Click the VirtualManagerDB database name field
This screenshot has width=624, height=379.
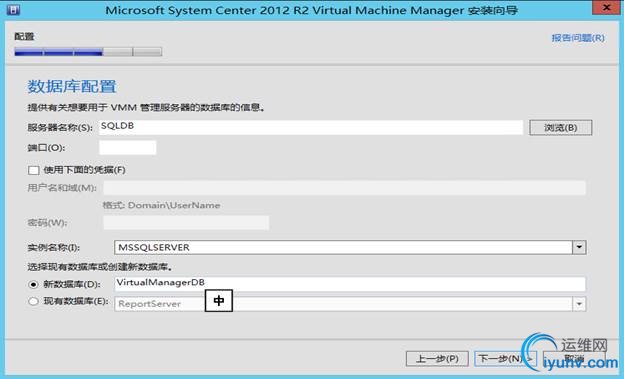pyautogui.click(x=350, y=284)
